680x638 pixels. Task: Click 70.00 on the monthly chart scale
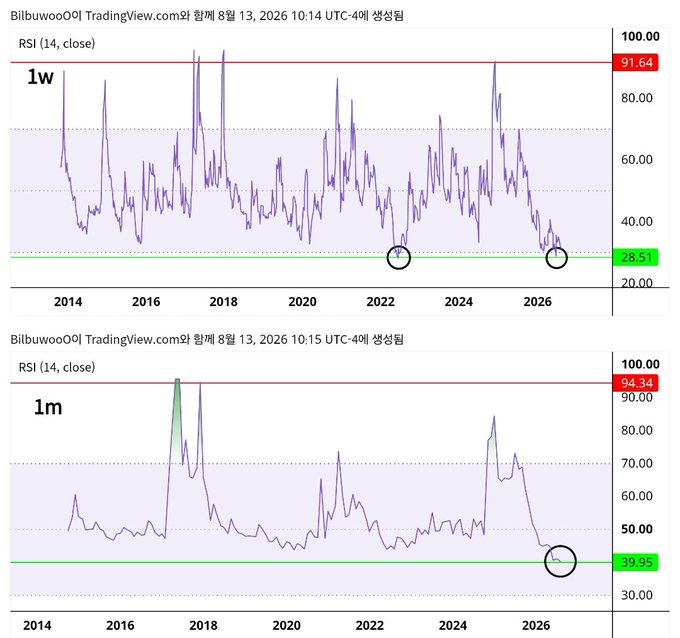pyautogui.click(x=637, y=464)
